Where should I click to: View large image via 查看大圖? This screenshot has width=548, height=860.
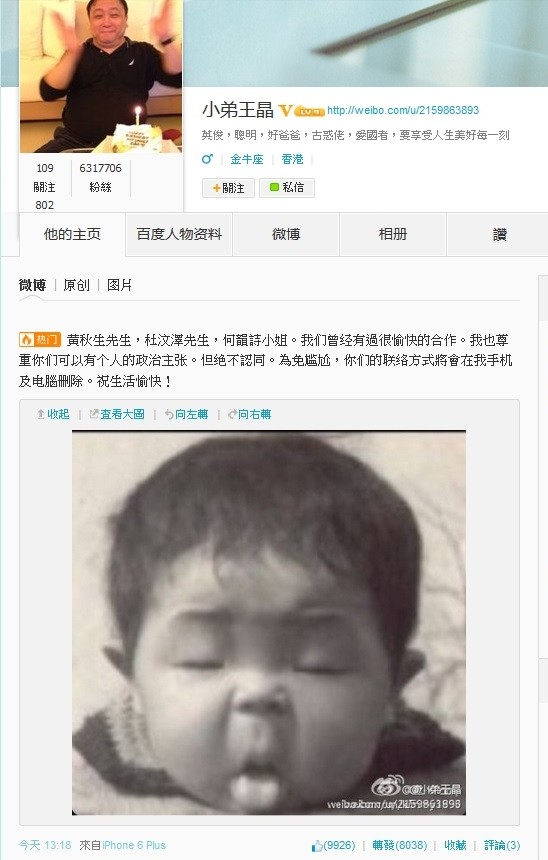point(117,414)
